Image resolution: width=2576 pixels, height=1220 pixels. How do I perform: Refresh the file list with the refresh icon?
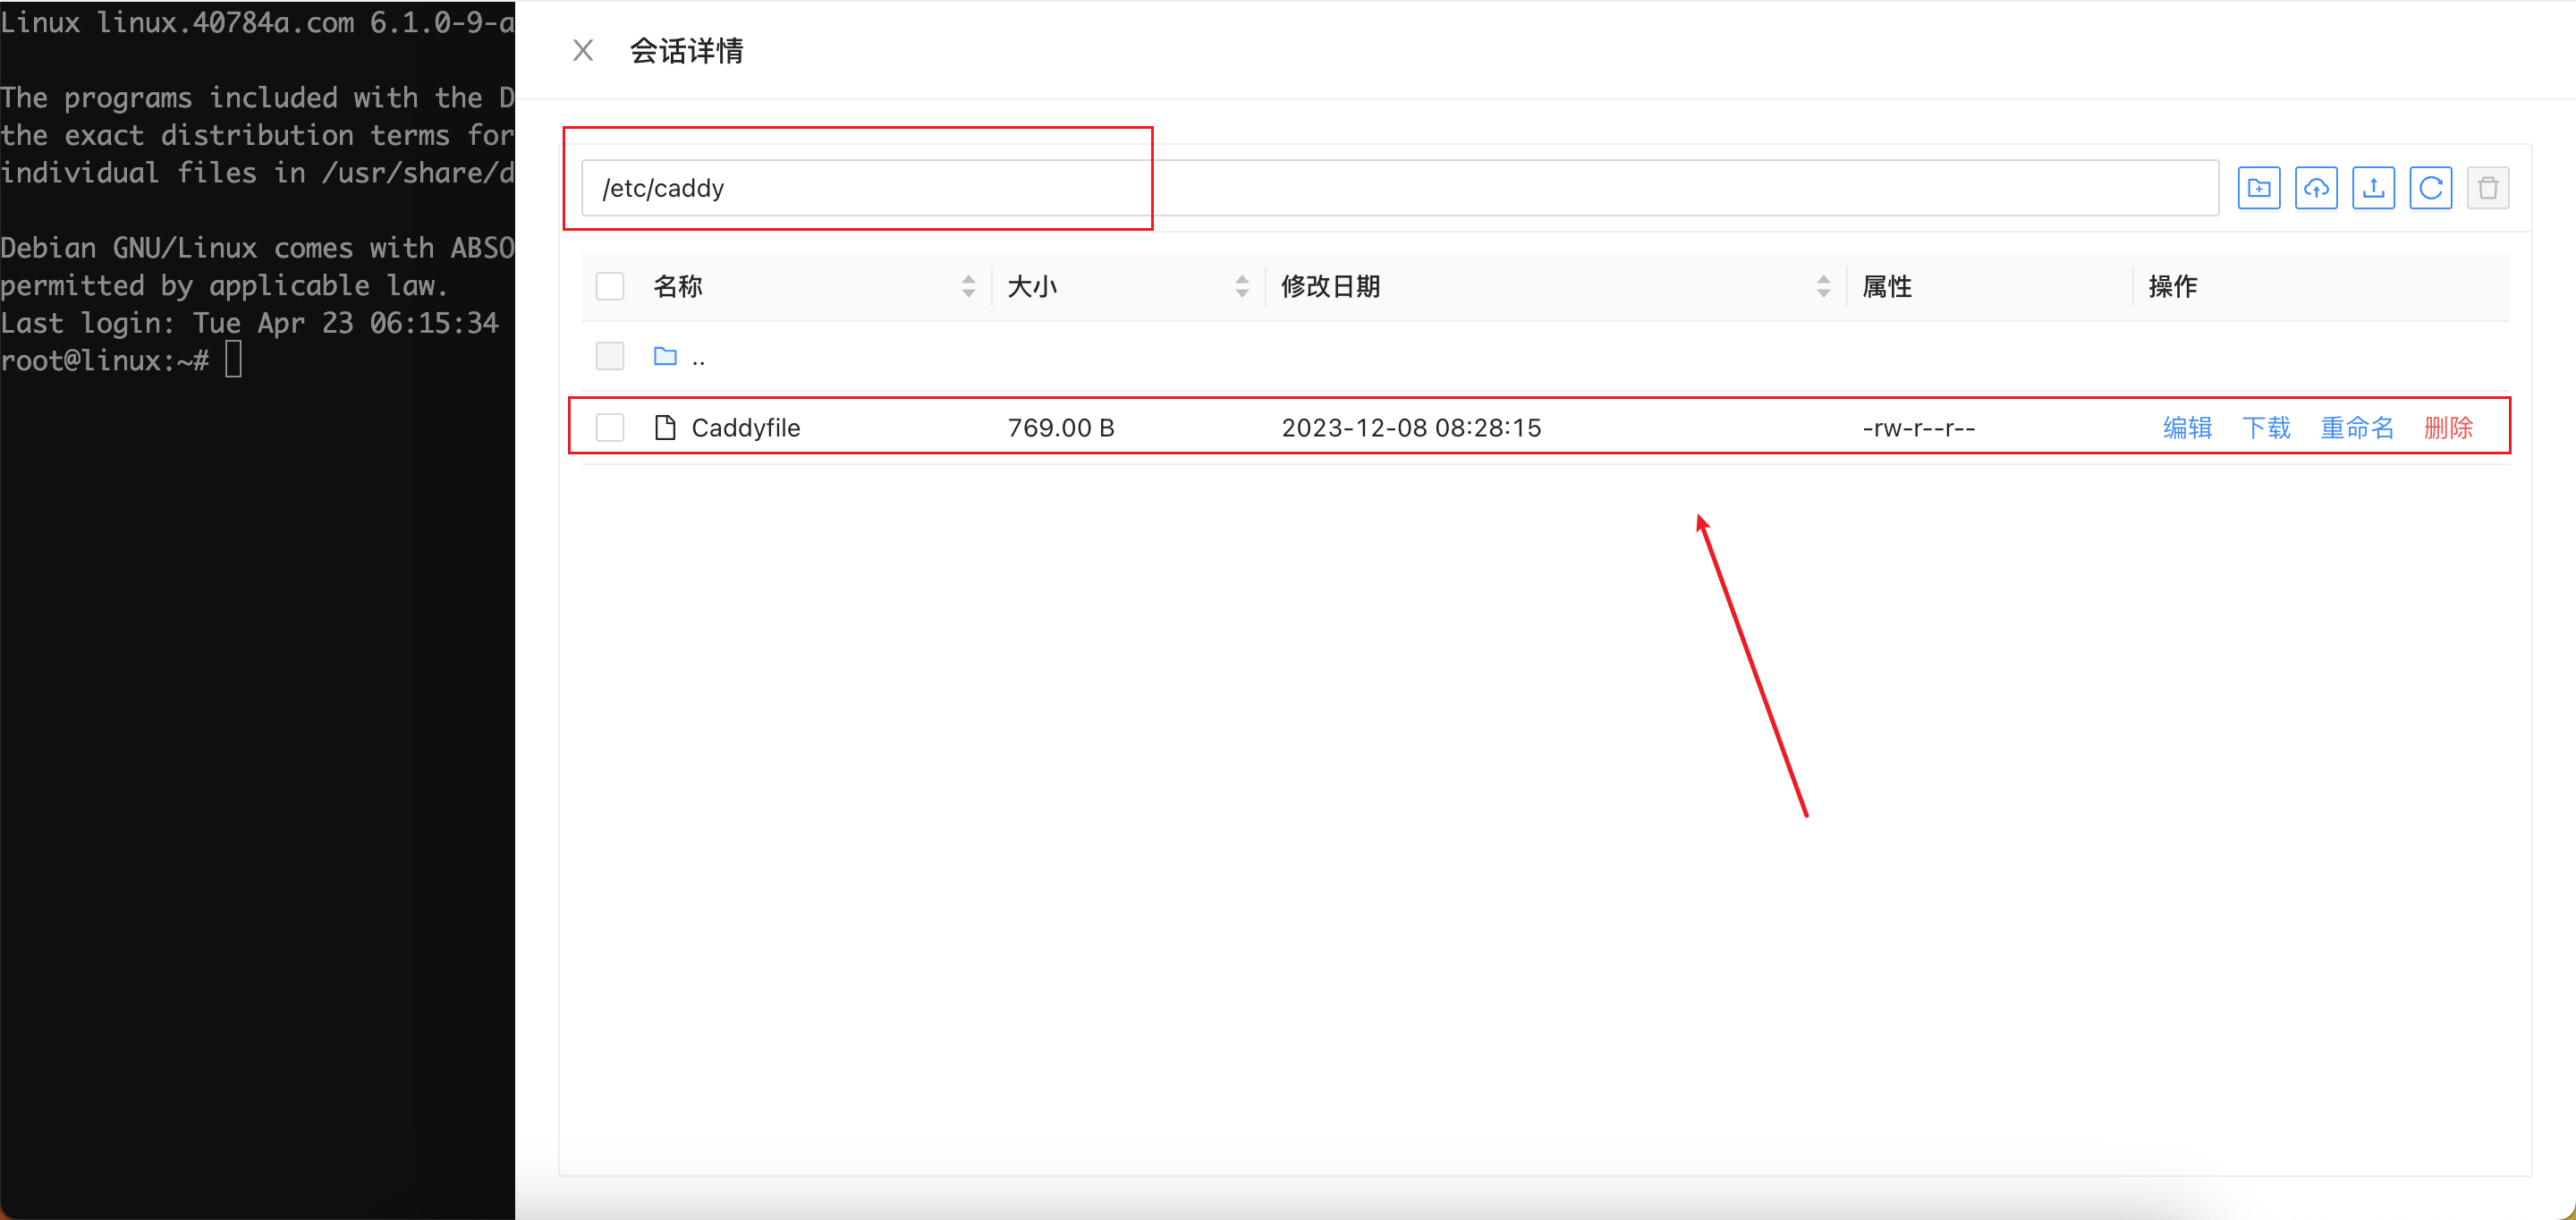(x=2433, y=187)
